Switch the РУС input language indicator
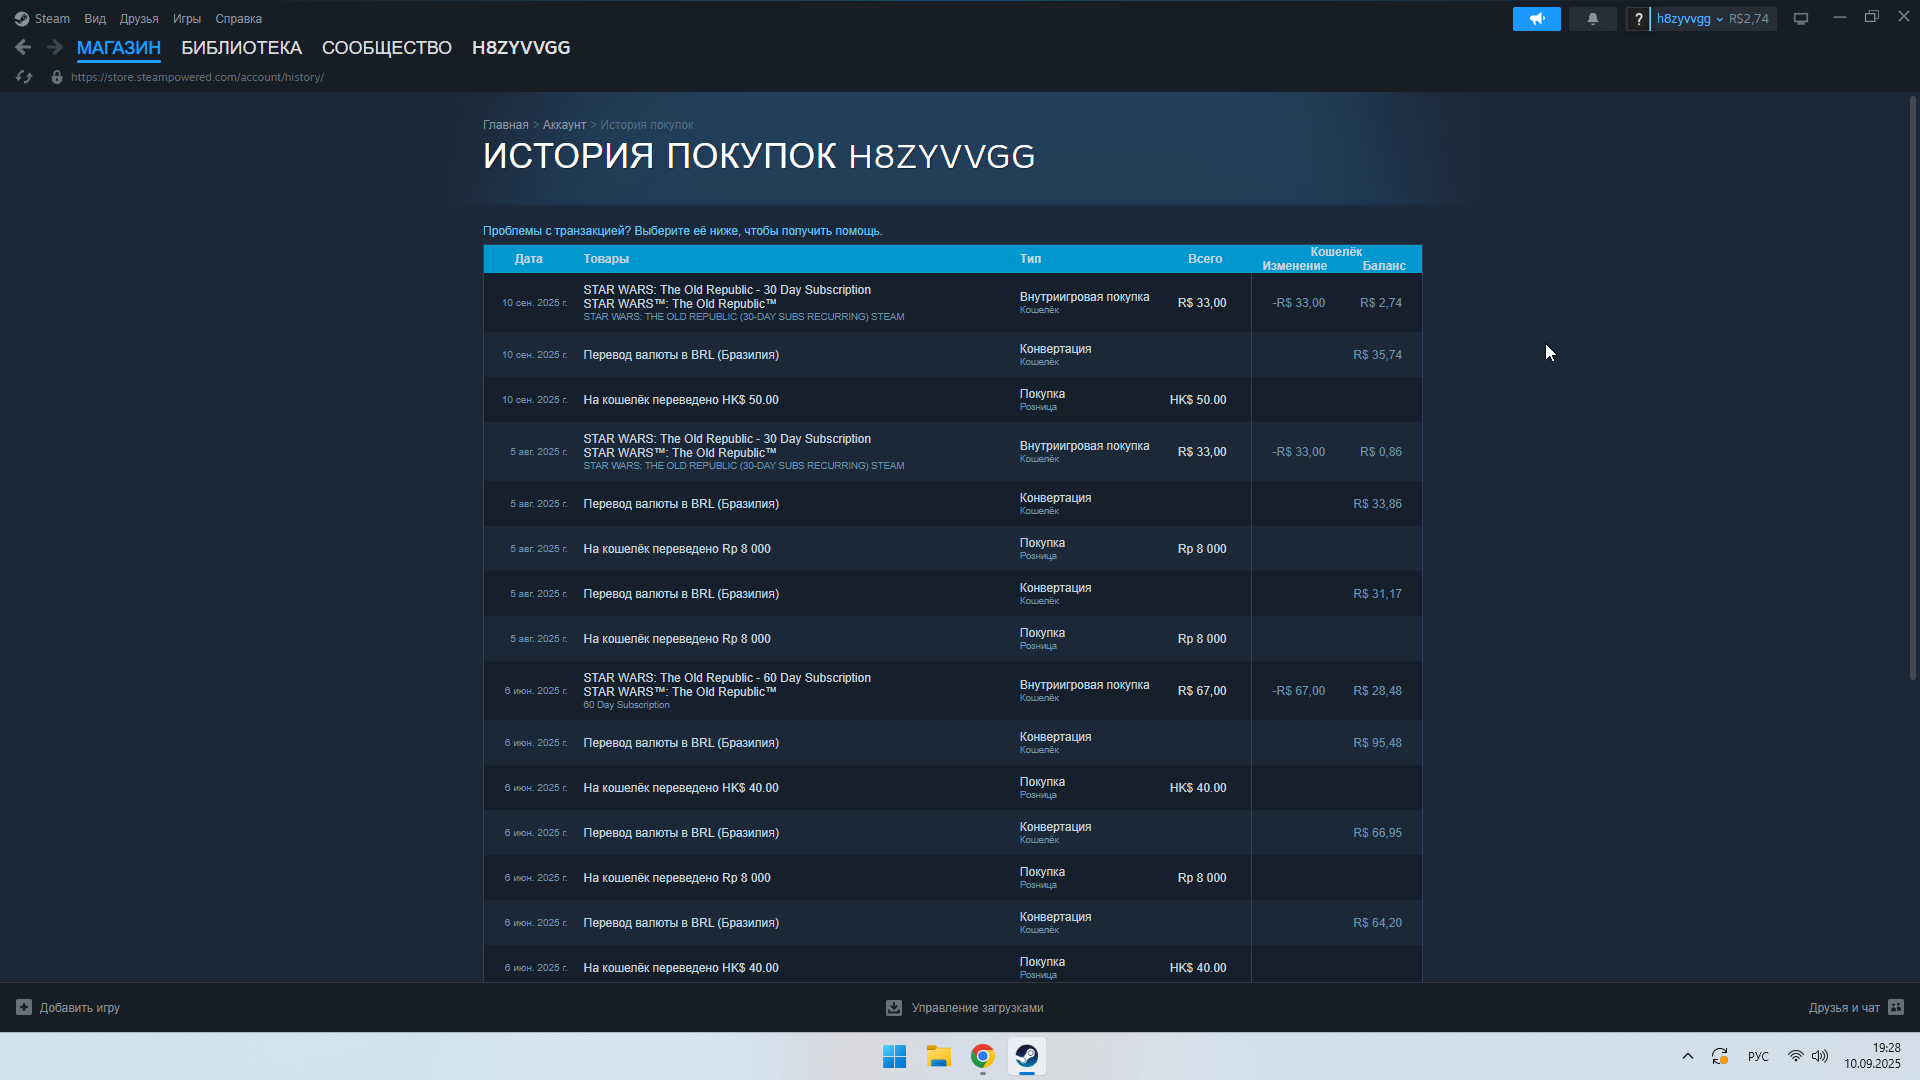 pos(1758,1057)
